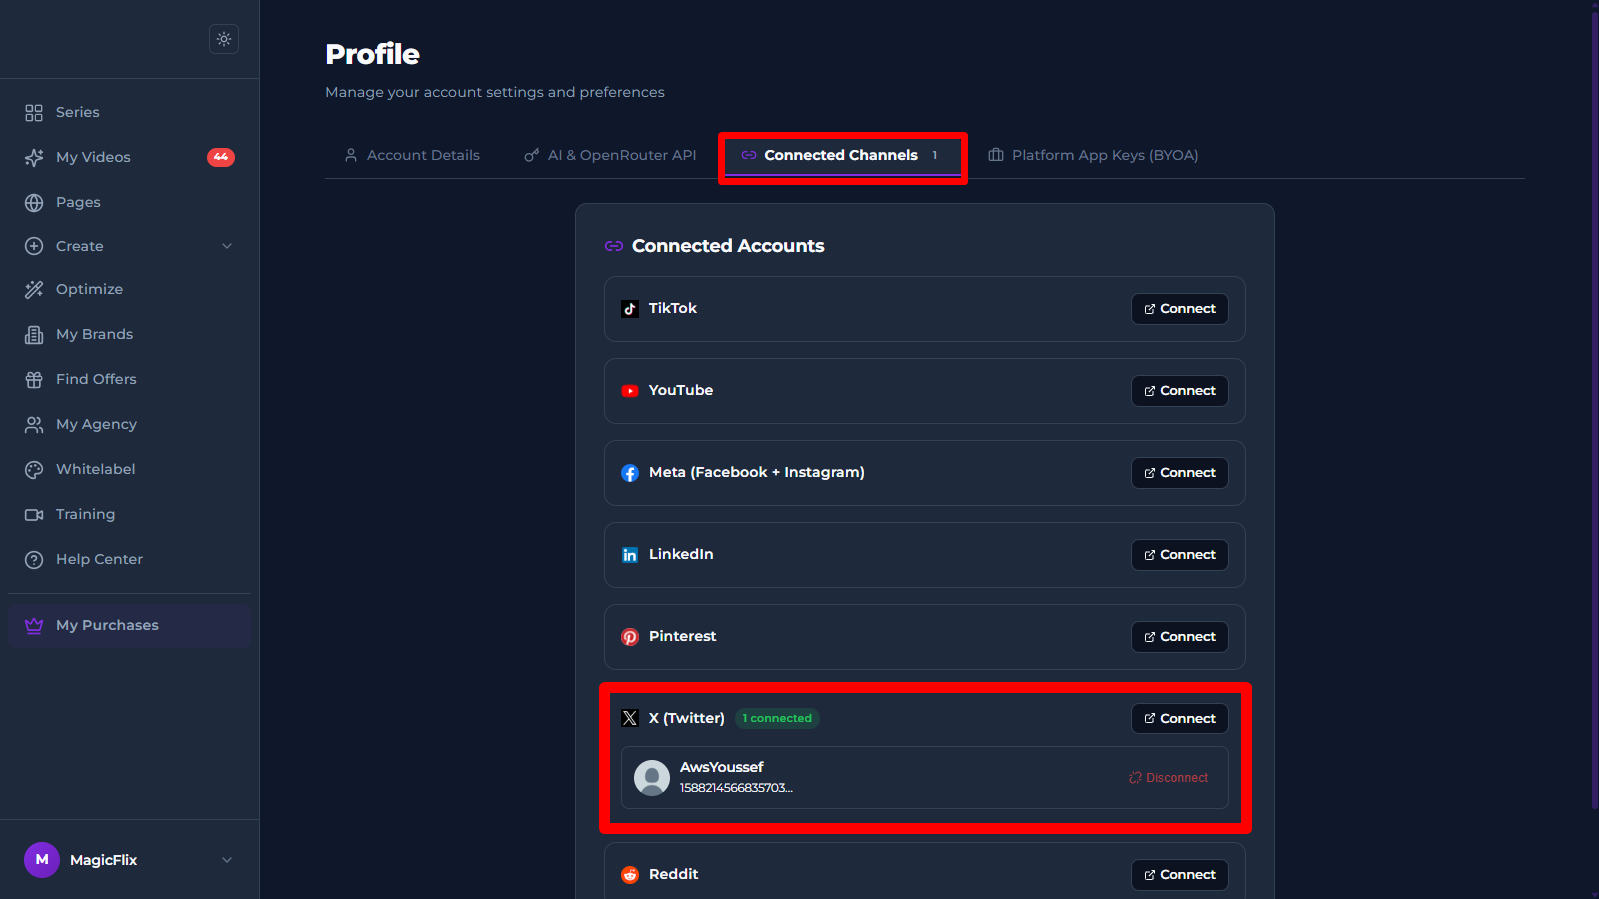
Task: Click the Help Center question mark icon
Action: (x=34, y=560)
